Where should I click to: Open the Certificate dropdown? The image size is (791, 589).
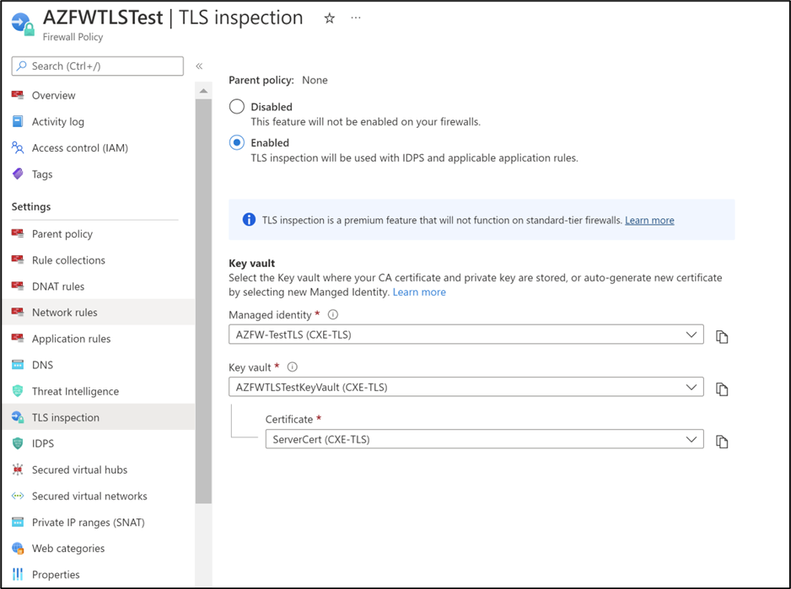484,439
